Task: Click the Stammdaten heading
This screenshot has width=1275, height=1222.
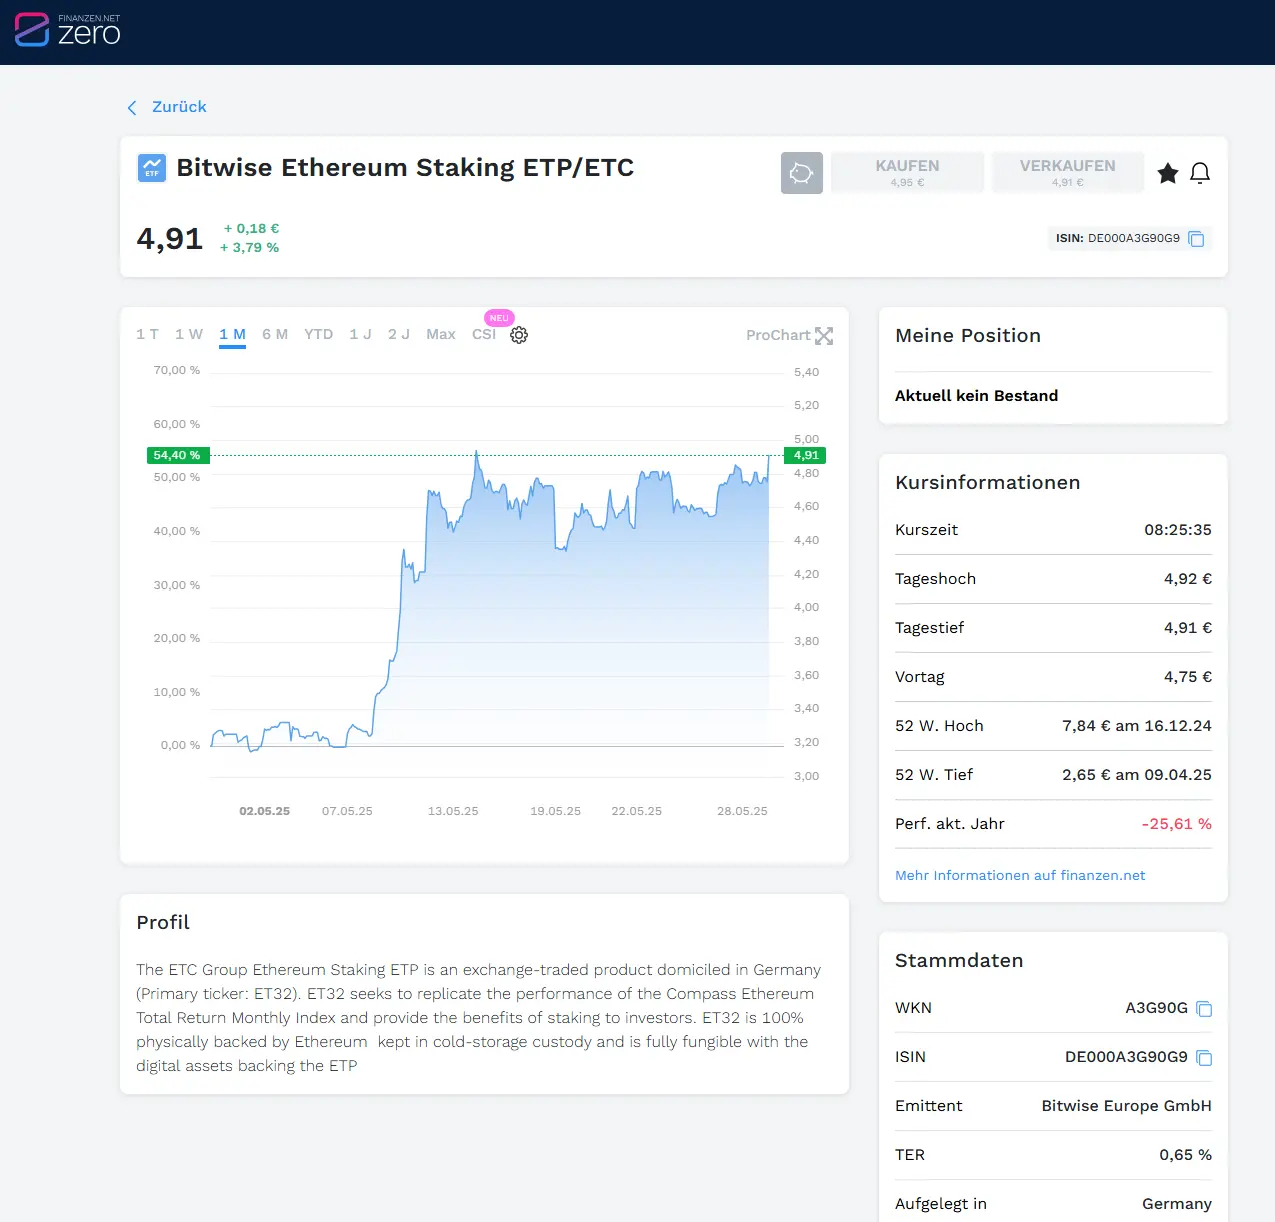Action: tap(959, 961)
